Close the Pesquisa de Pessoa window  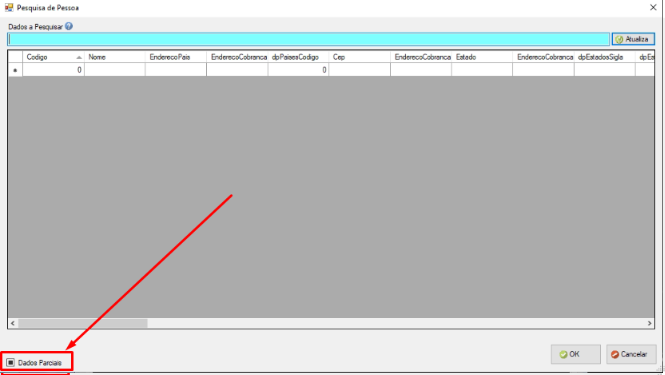tap(653, 8)
